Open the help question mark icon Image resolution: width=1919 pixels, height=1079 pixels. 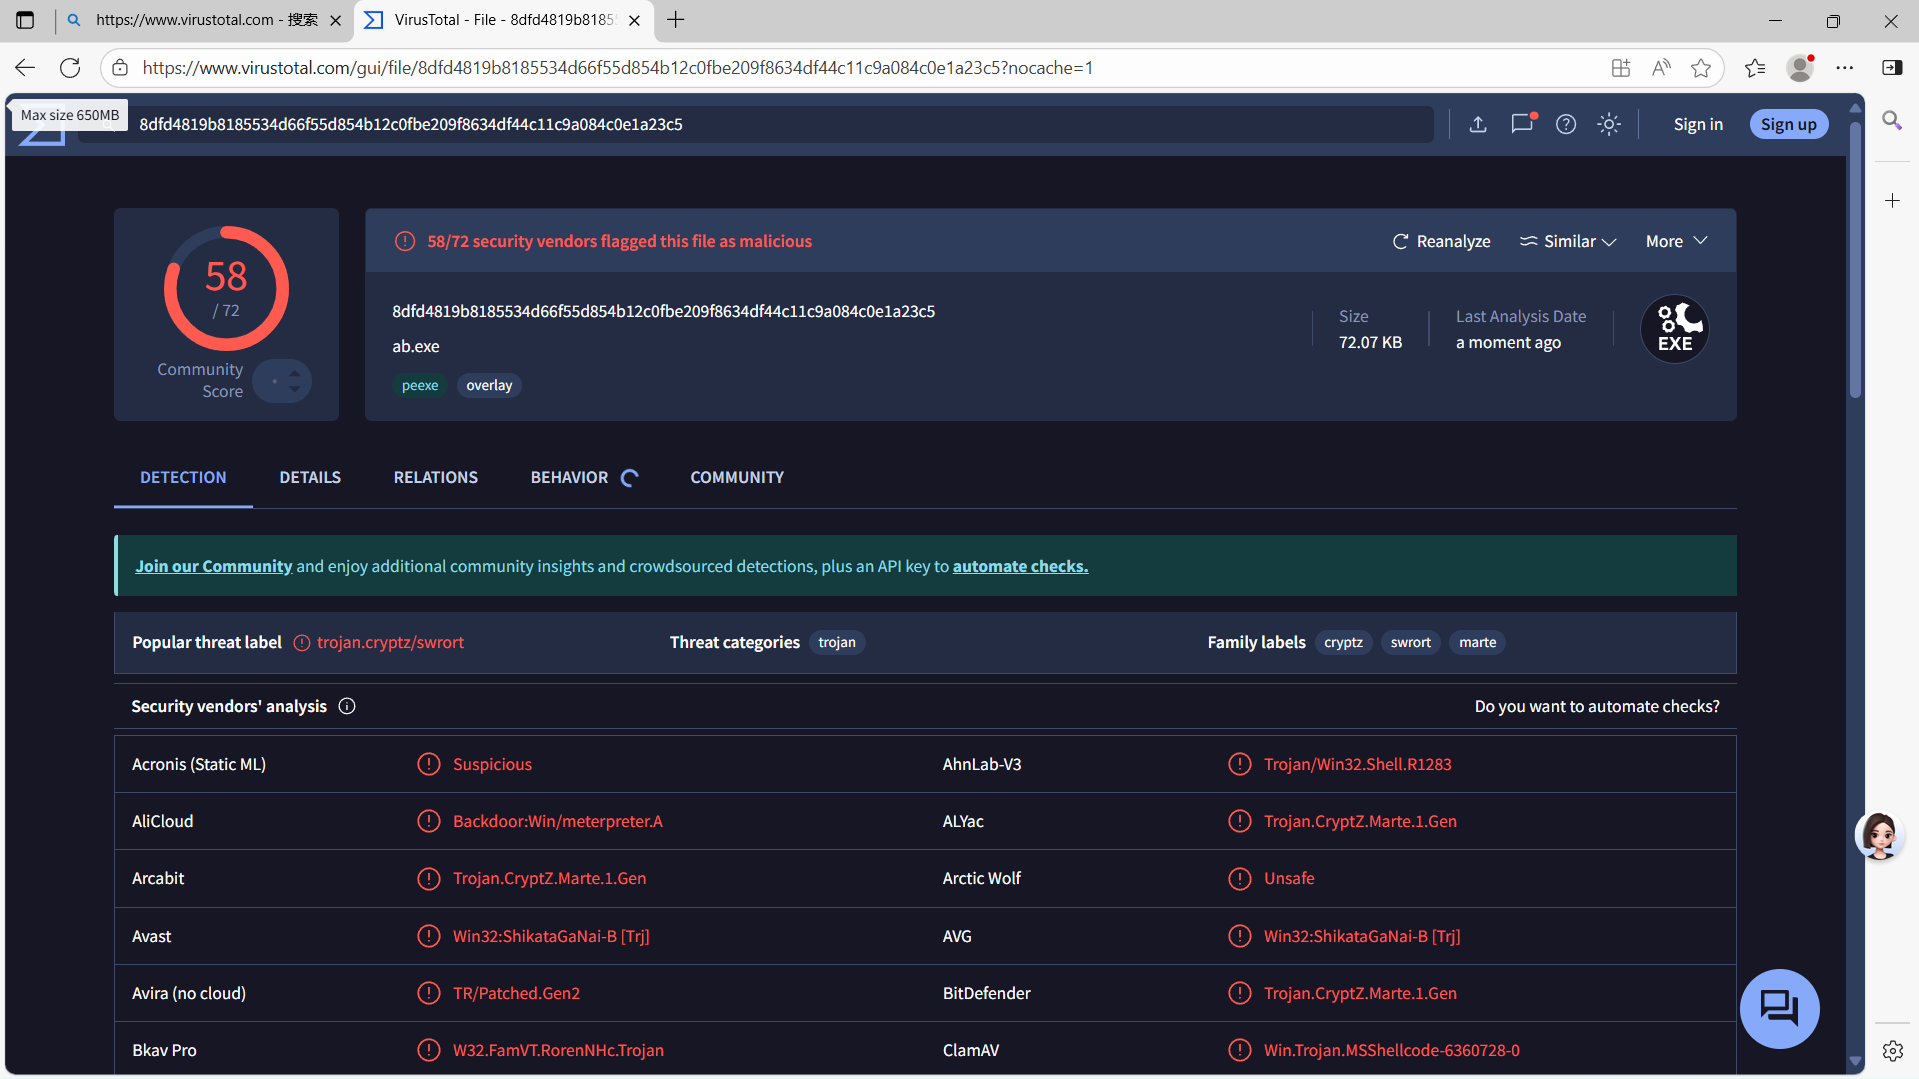[x=1566, y=124]
